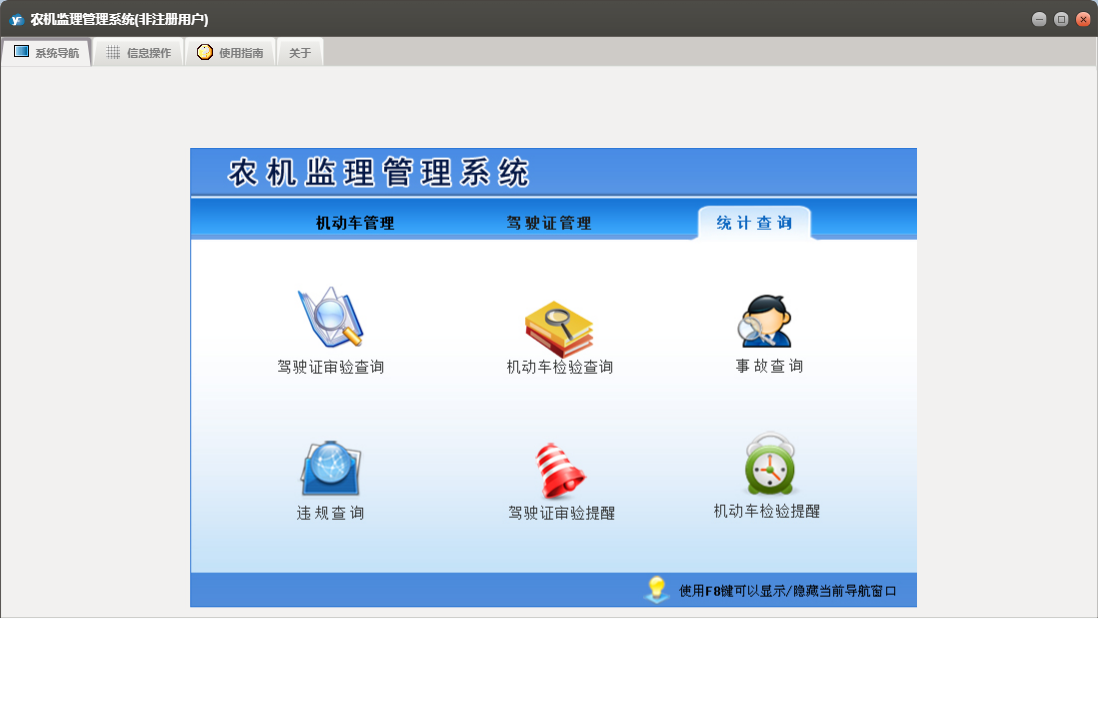Click the 驾驶证审验查询 label
This screenshot has width=1098, height=719.
tap(331, 367)
